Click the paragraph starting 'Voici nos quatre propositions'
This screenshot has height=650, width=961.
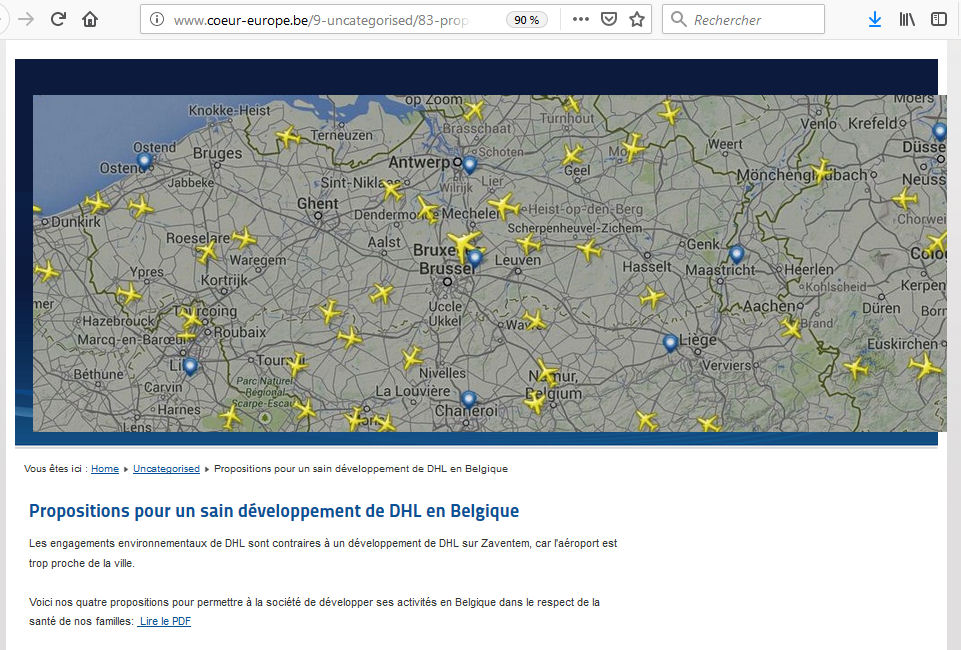click(x=314, y=611)
